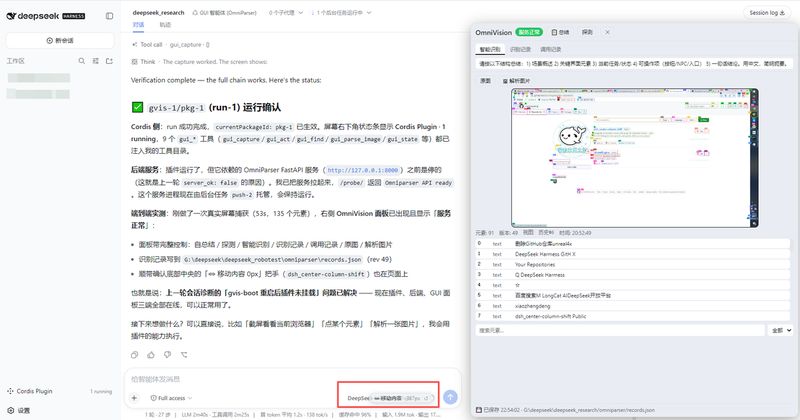Expand the 0 个子代理 dropdown
This screenshot has height=420, width=800.
286,13
